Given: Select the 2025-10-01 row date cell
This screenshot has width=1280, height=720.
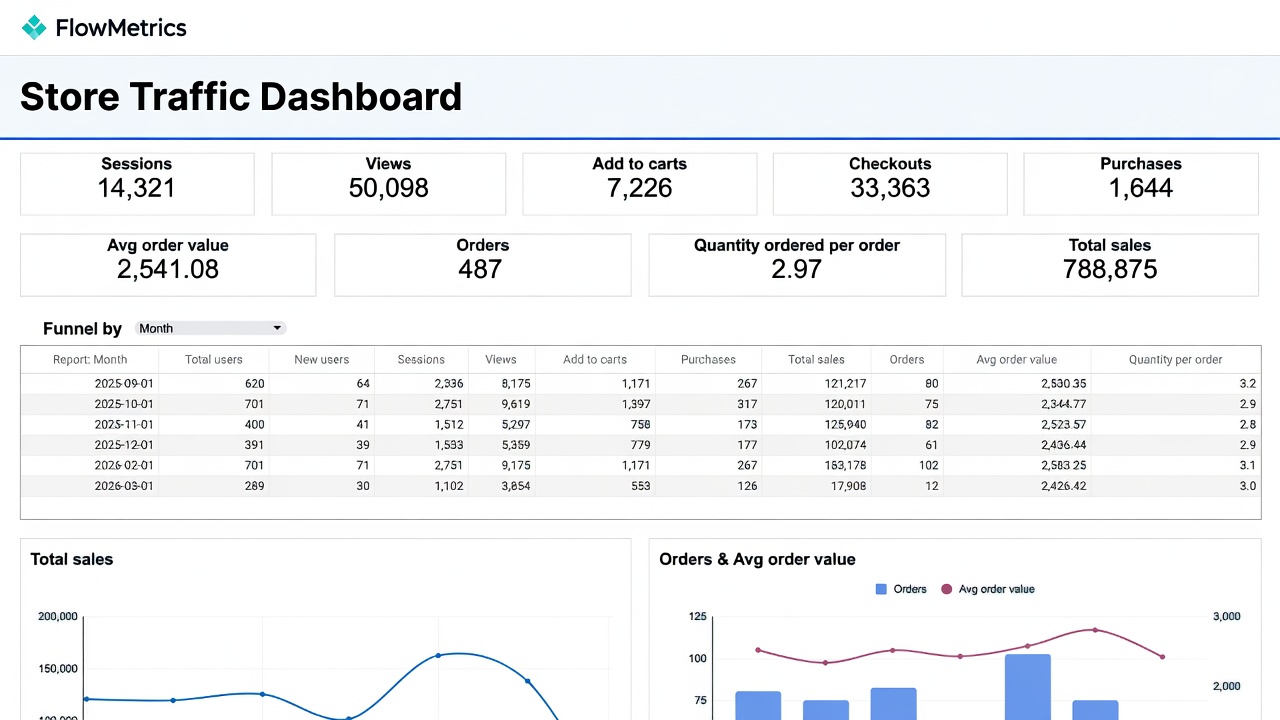Looking at the screenshot, I should click(x=124, y=404).
